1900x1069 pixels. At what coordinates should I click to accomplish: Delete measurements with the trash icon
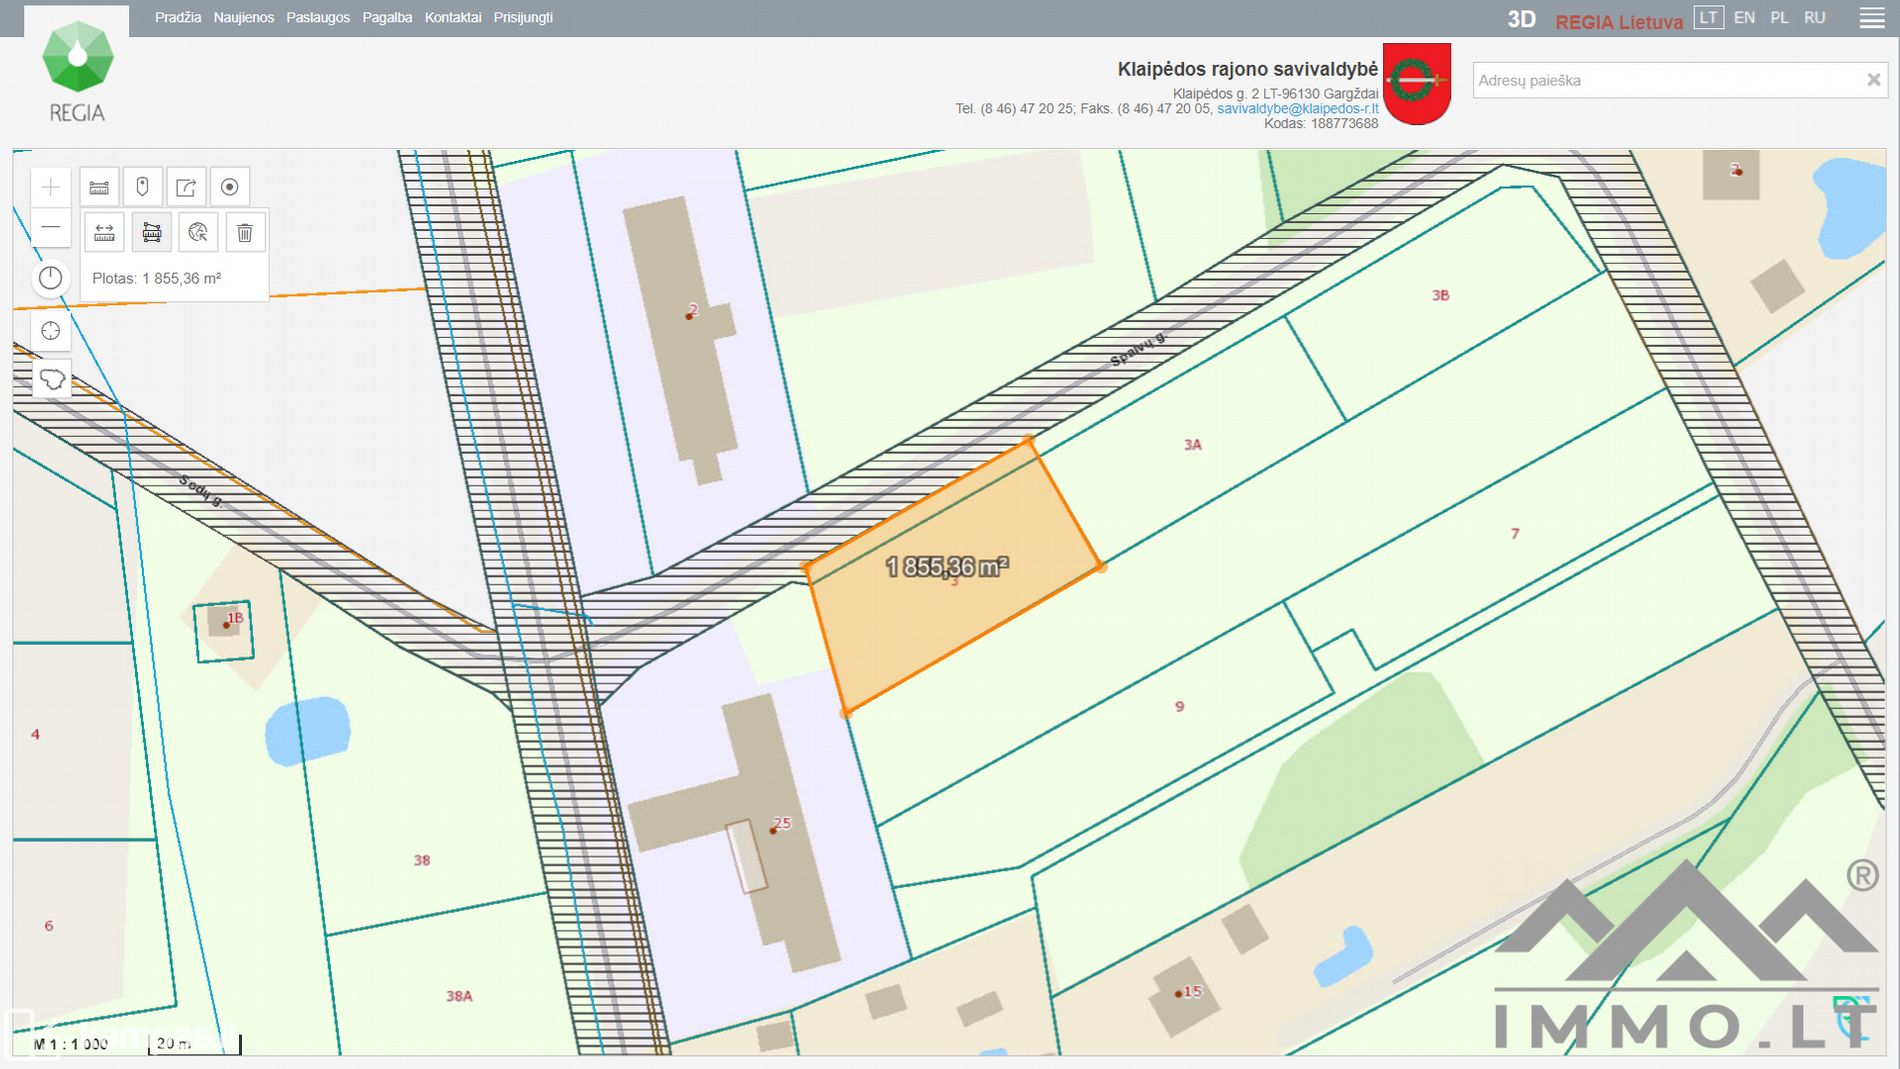click(x=245, y=233)
